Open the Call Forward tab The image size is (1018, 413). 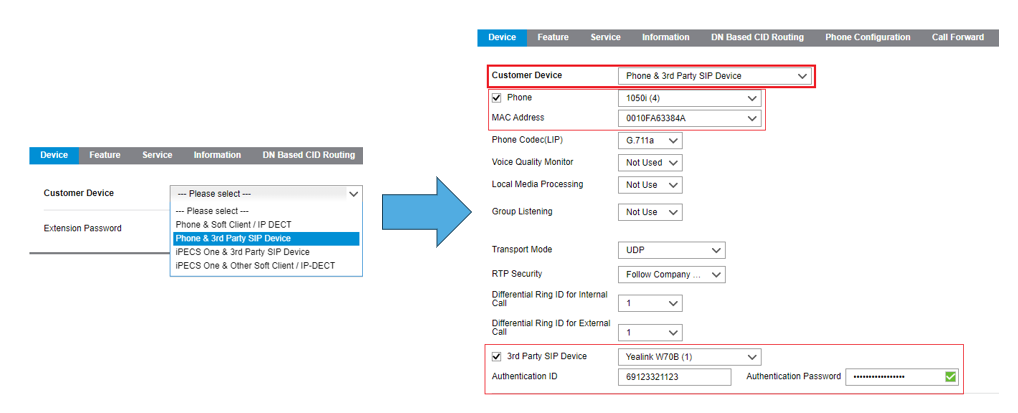(957, 38)
